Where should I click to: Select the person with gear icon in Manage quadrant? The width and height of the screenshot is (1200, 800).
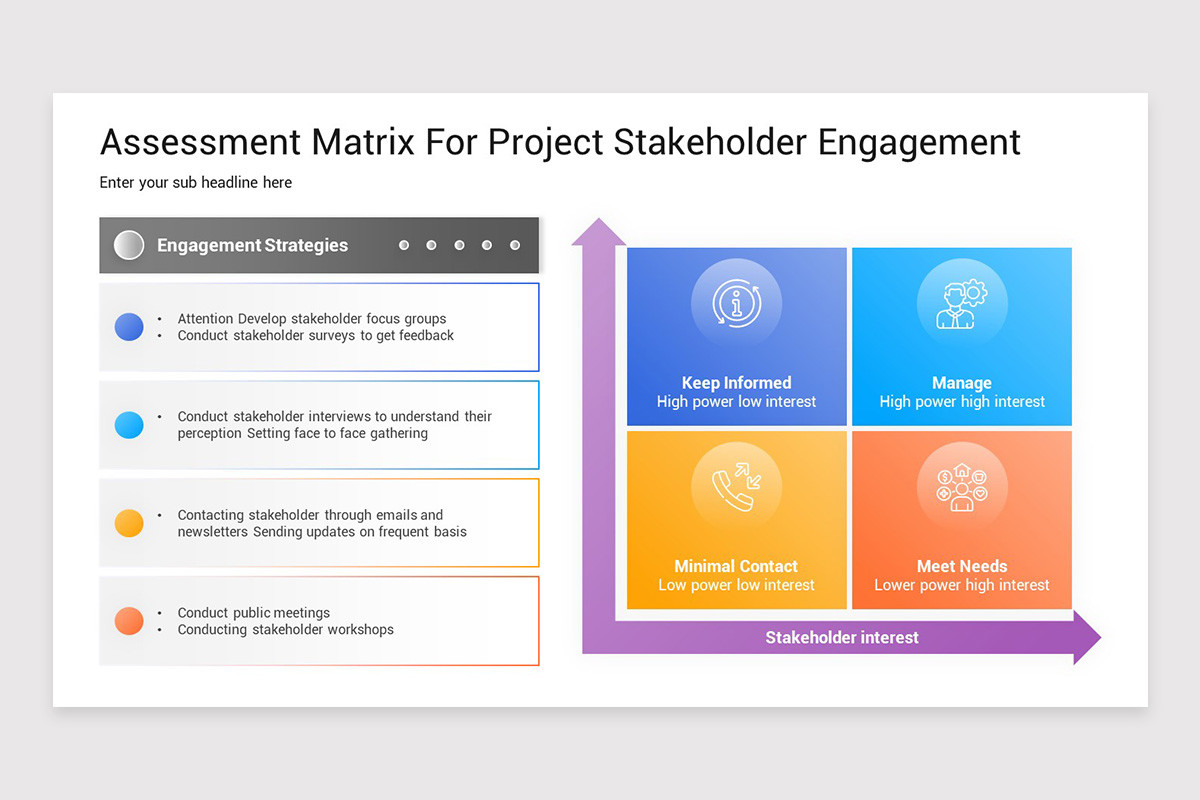pos(961,301)
